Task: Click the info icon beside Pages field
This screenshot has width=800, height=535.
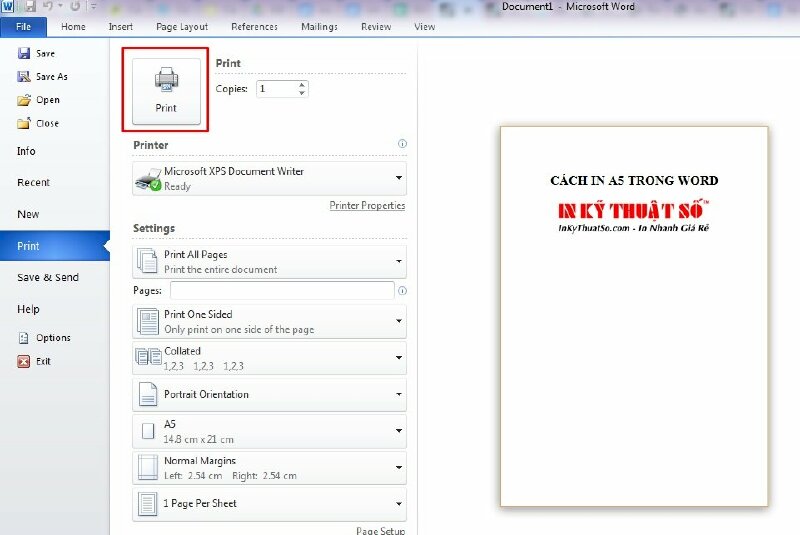Action: pos(402,291)
